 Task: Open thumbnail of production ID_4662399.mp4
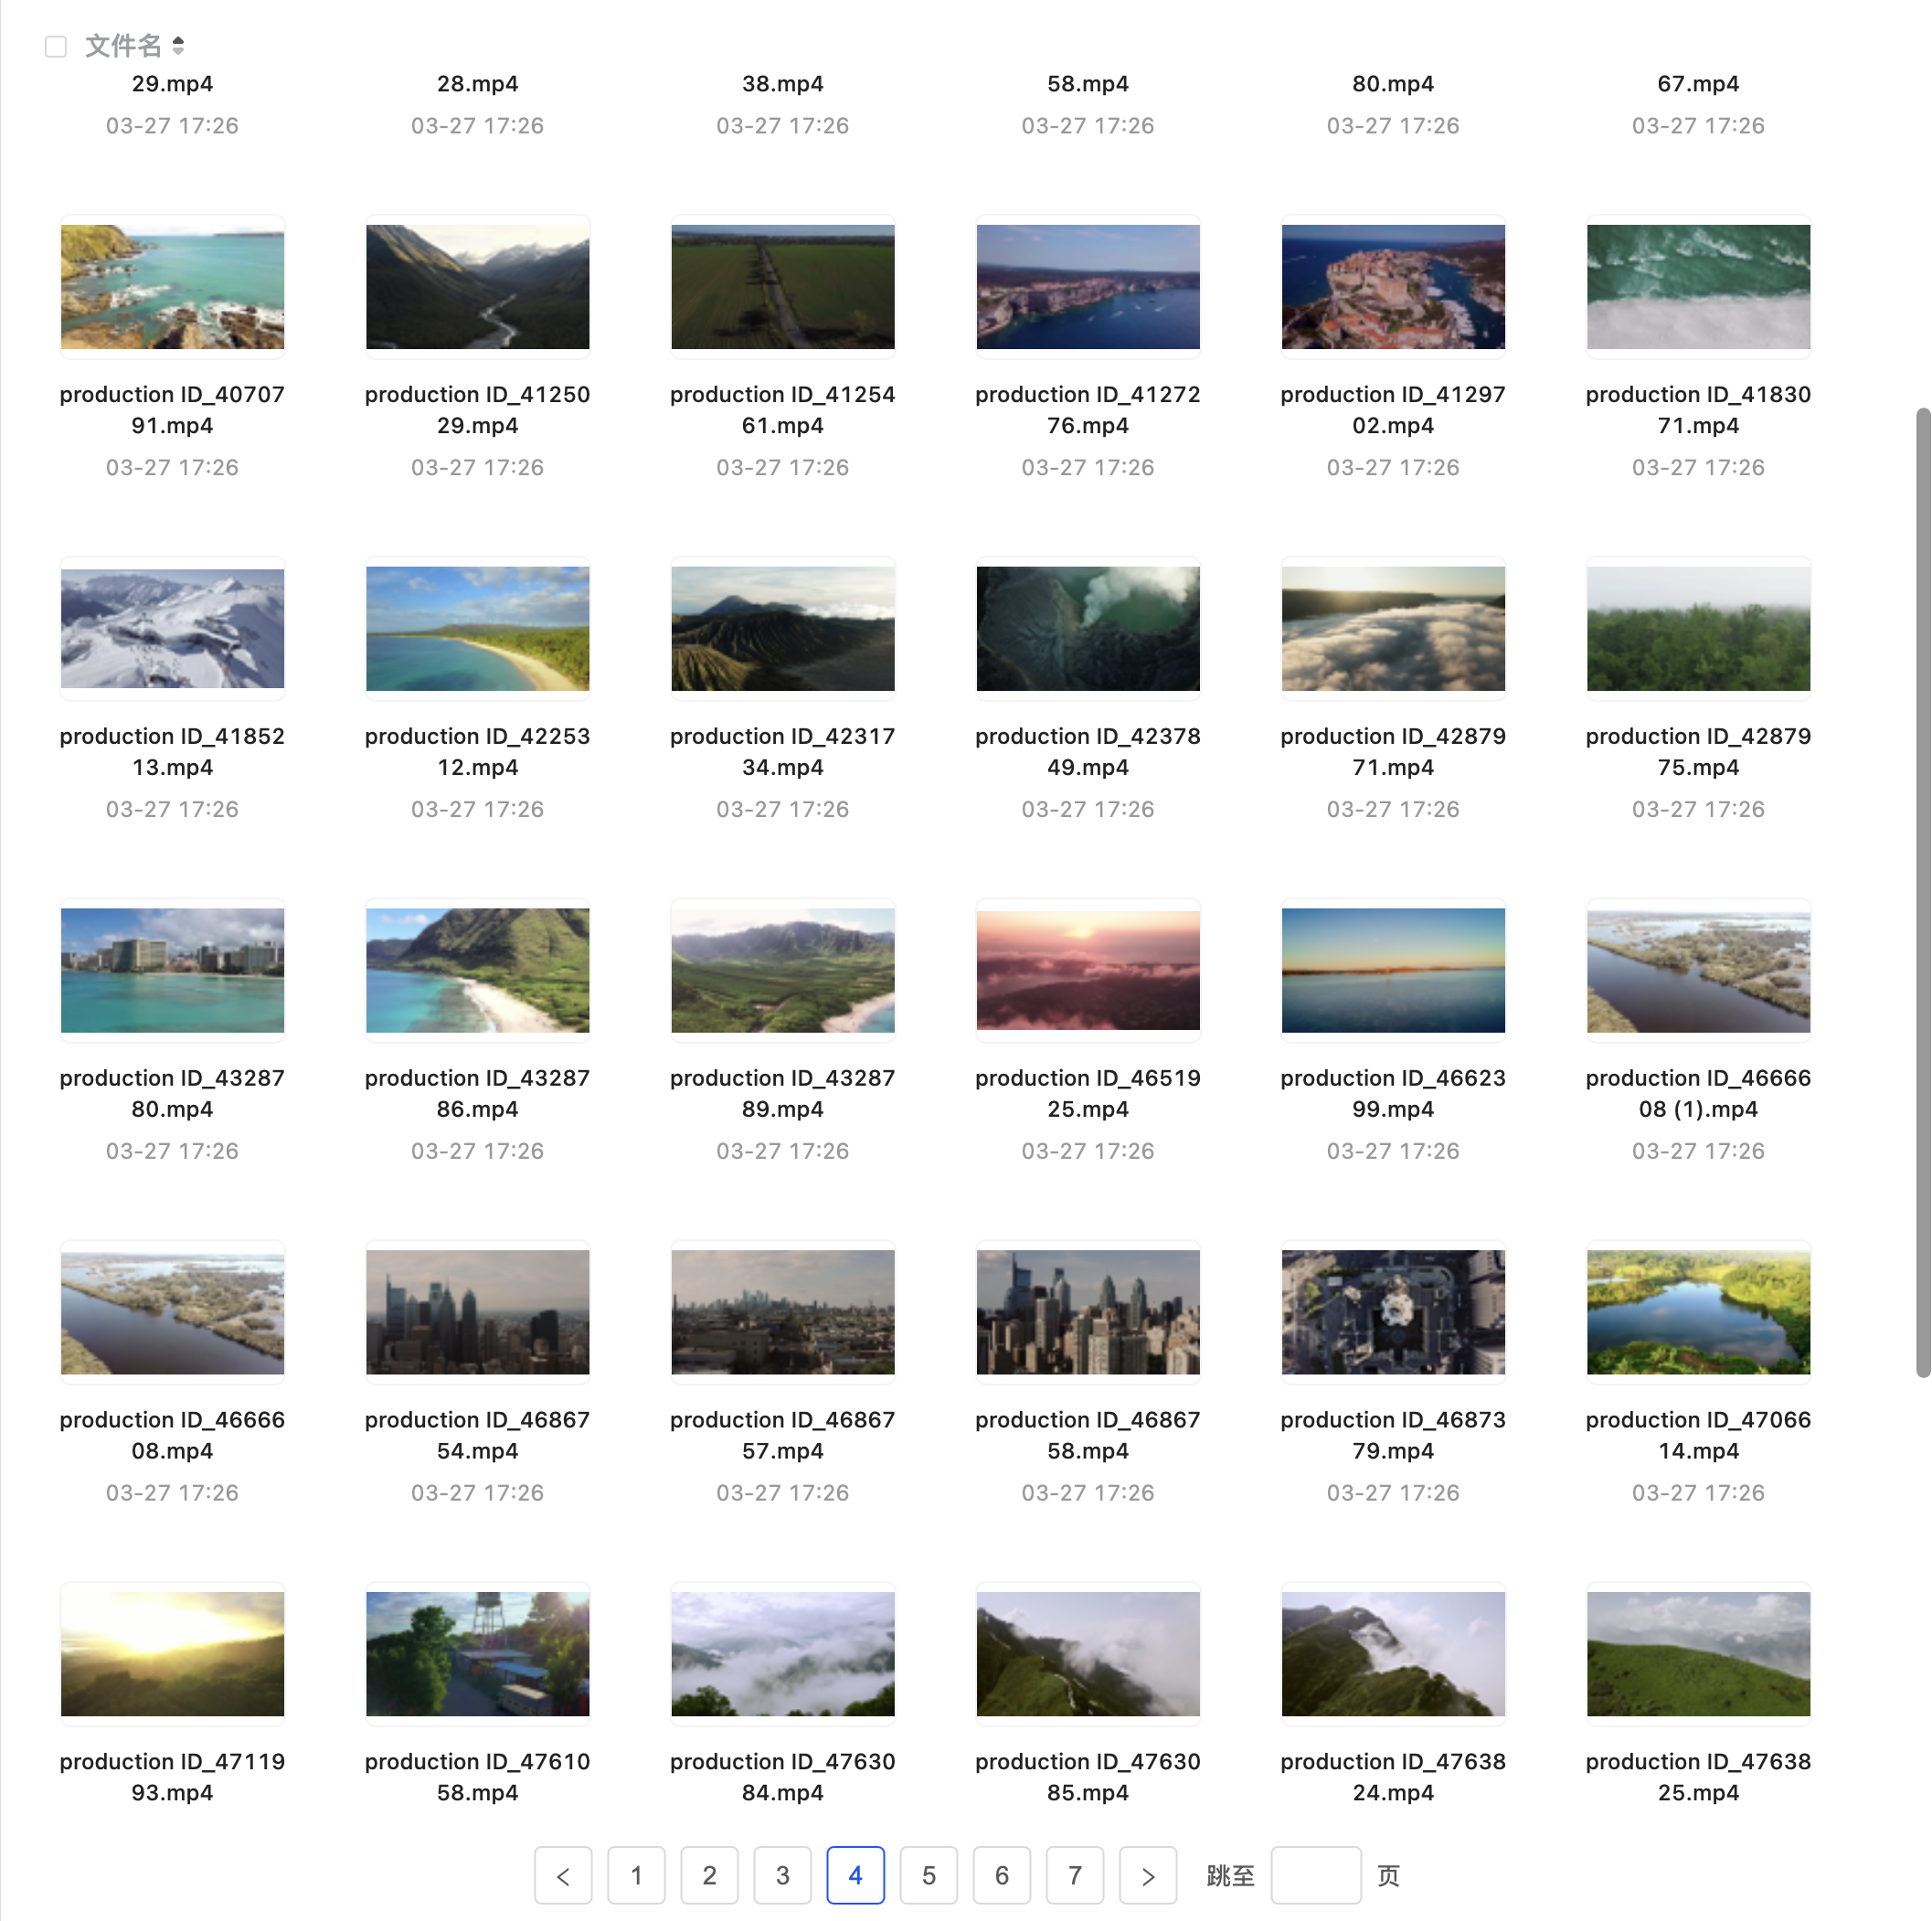[x=1393, y=970]
